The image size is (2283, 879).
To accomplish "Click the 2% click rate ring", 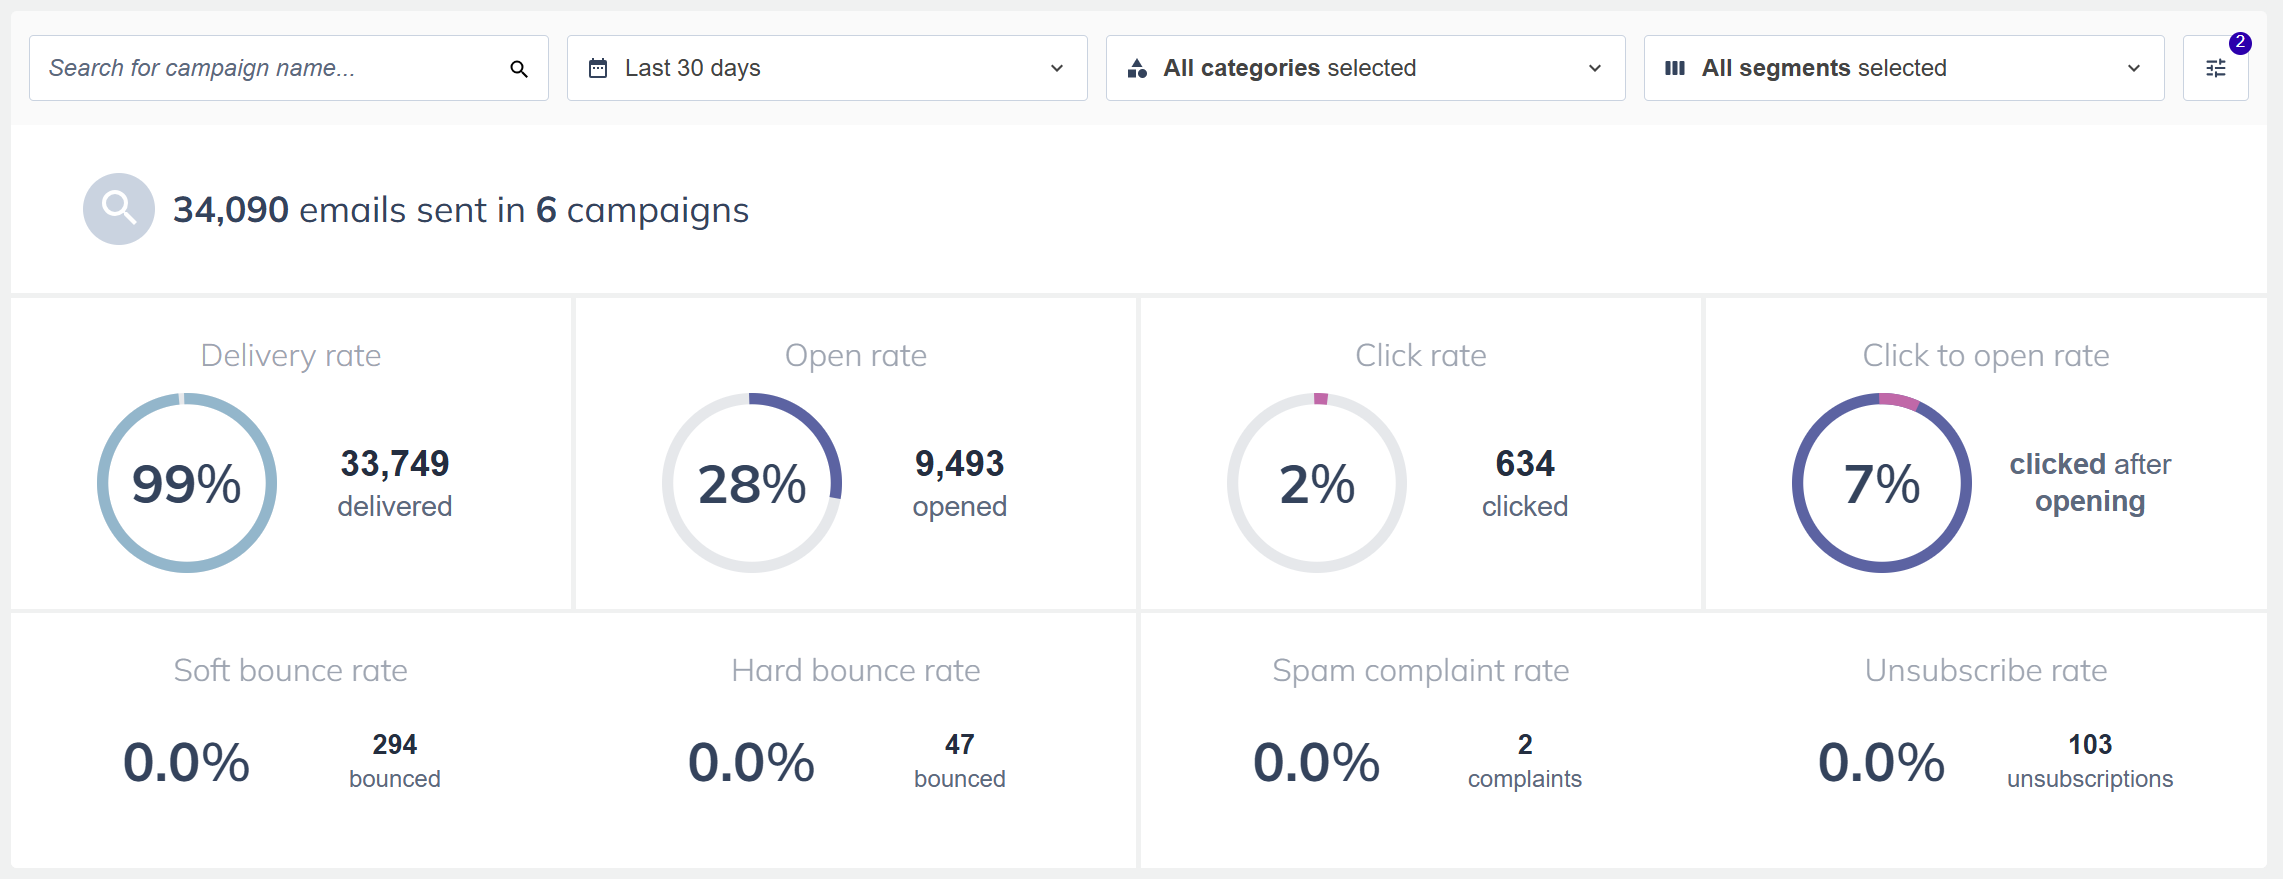I will [x=1317, y=483].
